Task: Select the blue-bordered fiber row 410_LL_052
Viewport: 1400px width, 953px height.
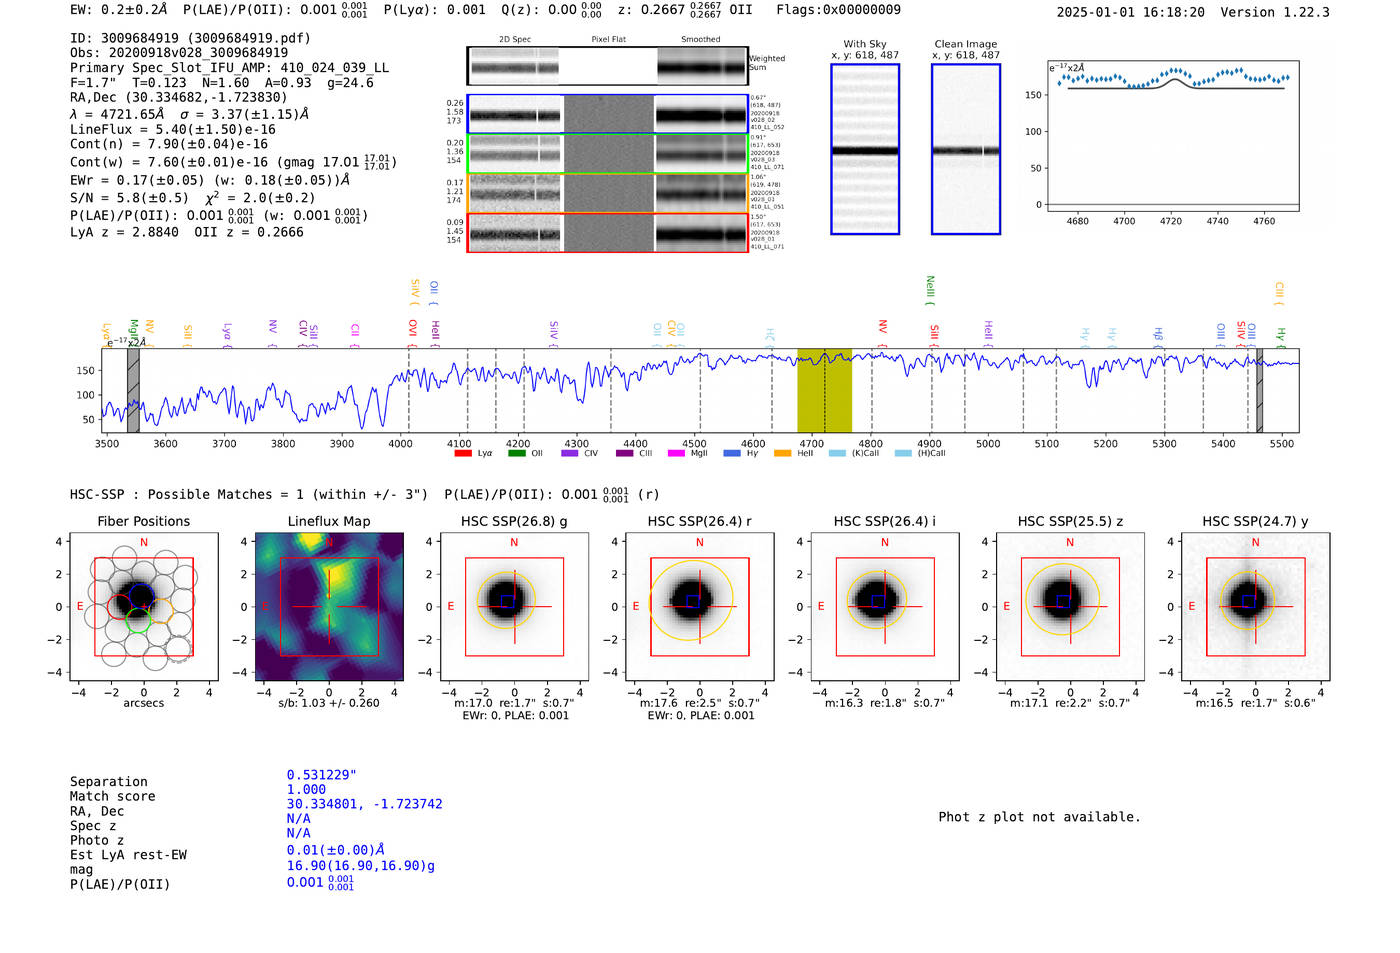Action: pyautogui.click(x=607, y=114)
